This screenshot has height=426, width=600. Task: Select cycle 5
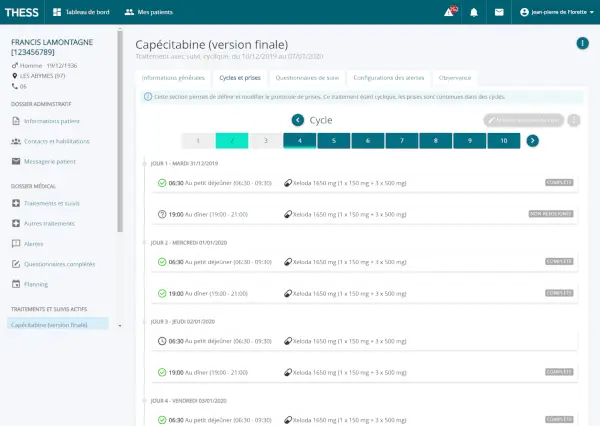[334, 141]
